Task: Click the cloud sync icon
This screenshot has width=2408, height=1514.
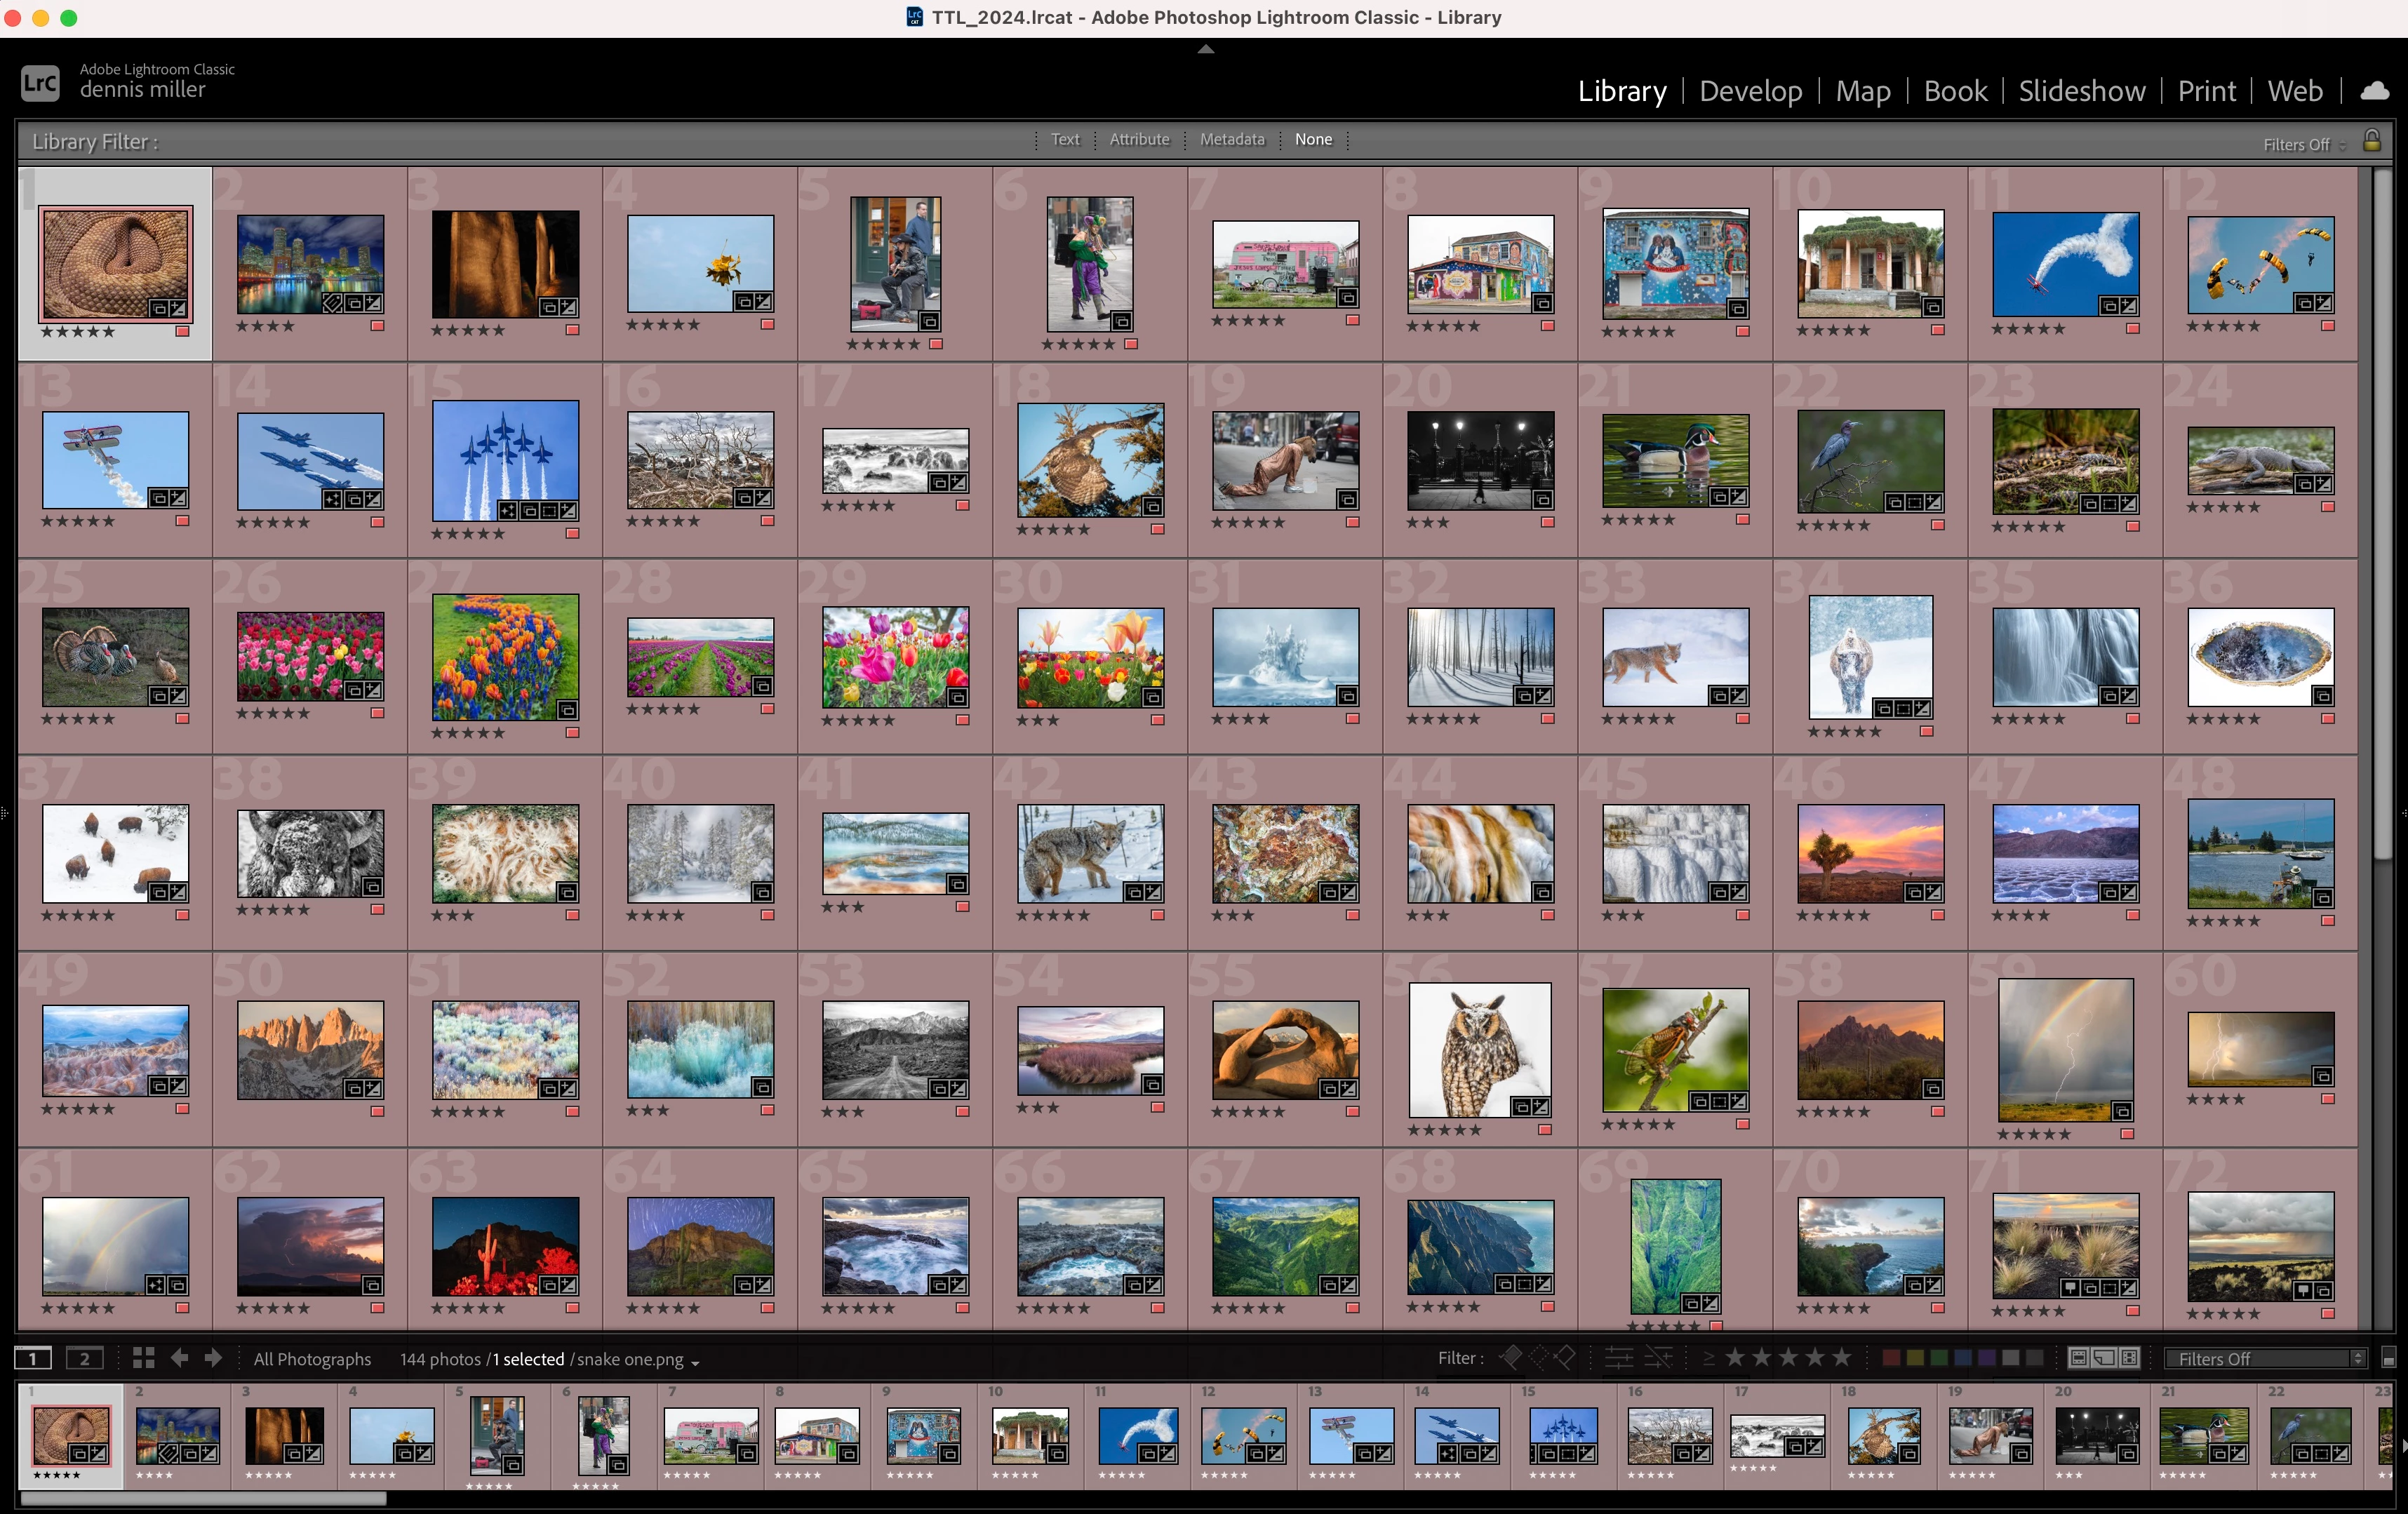Action: pos(2375,91)
